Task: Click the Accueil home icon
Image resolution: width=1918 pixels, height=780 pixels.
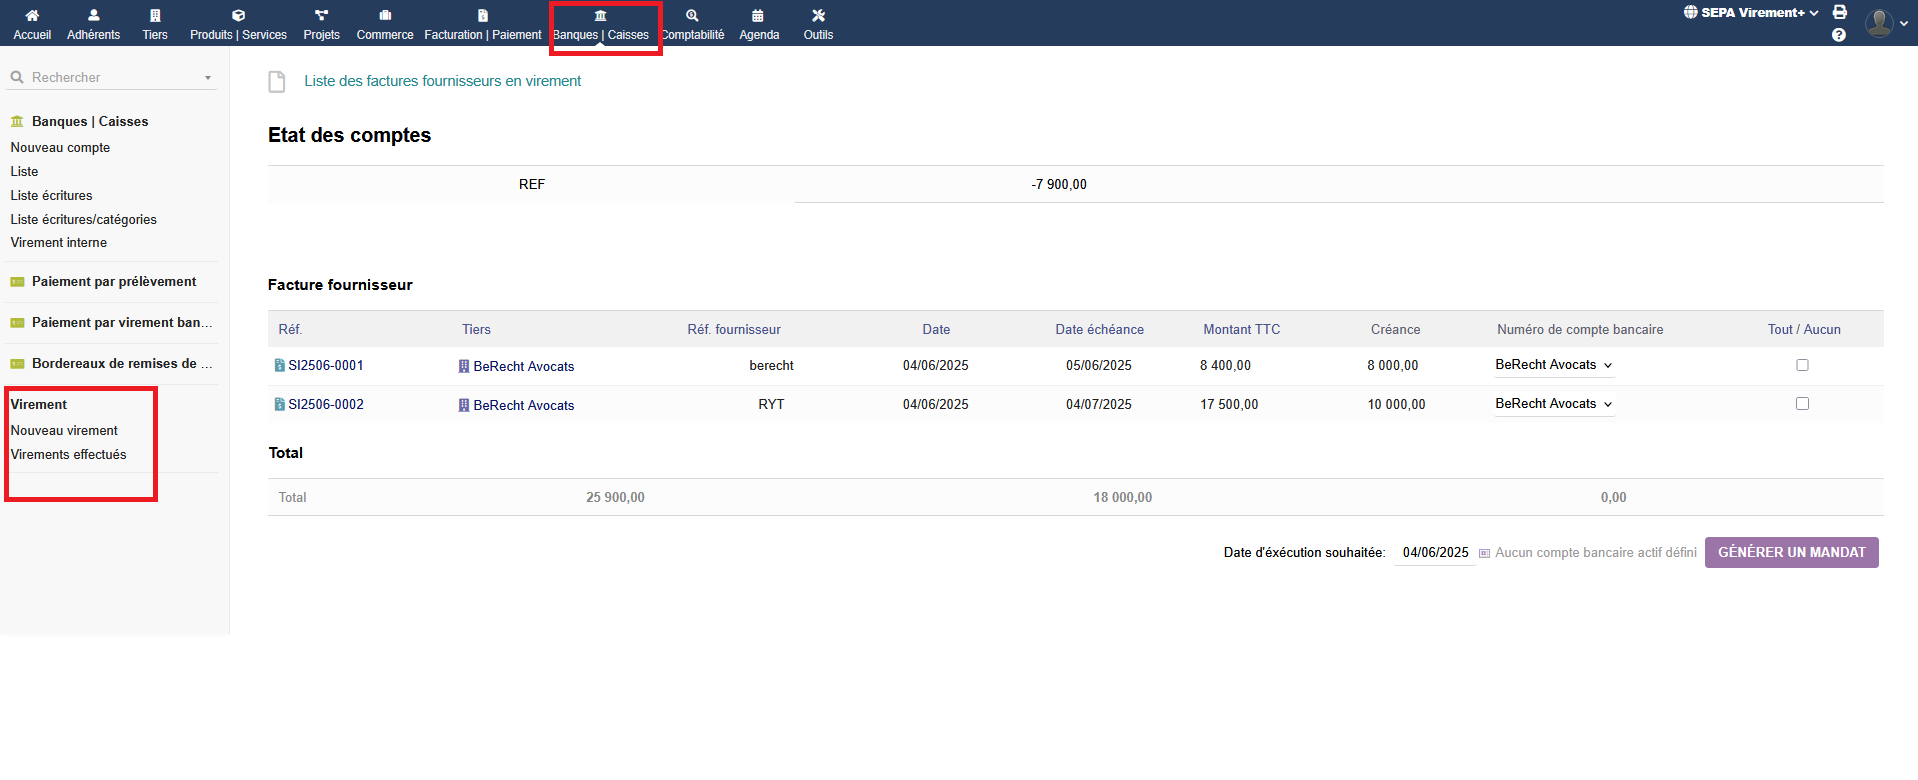Action: point(32,16)
